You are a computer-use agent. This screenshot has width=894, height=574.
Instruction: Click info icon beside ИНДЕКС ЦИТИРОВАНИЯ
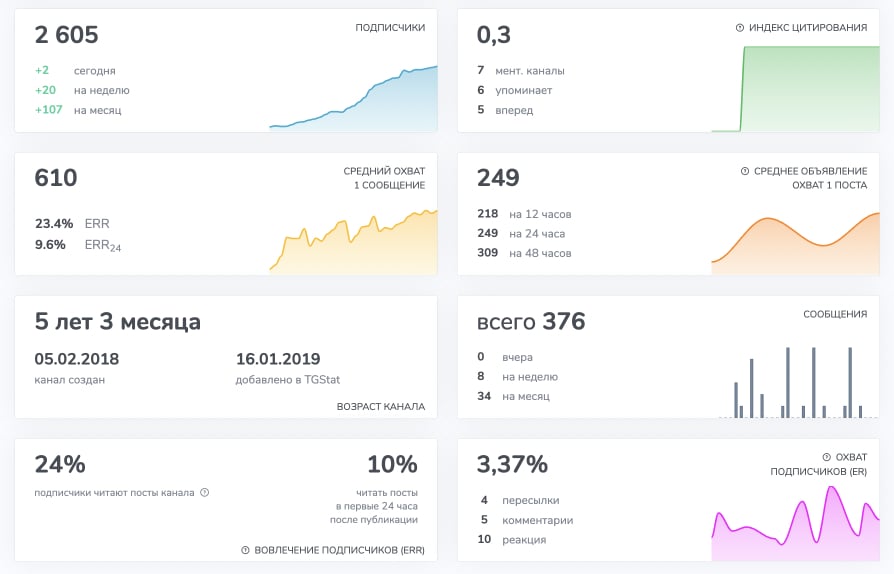(x=739, y=27)
